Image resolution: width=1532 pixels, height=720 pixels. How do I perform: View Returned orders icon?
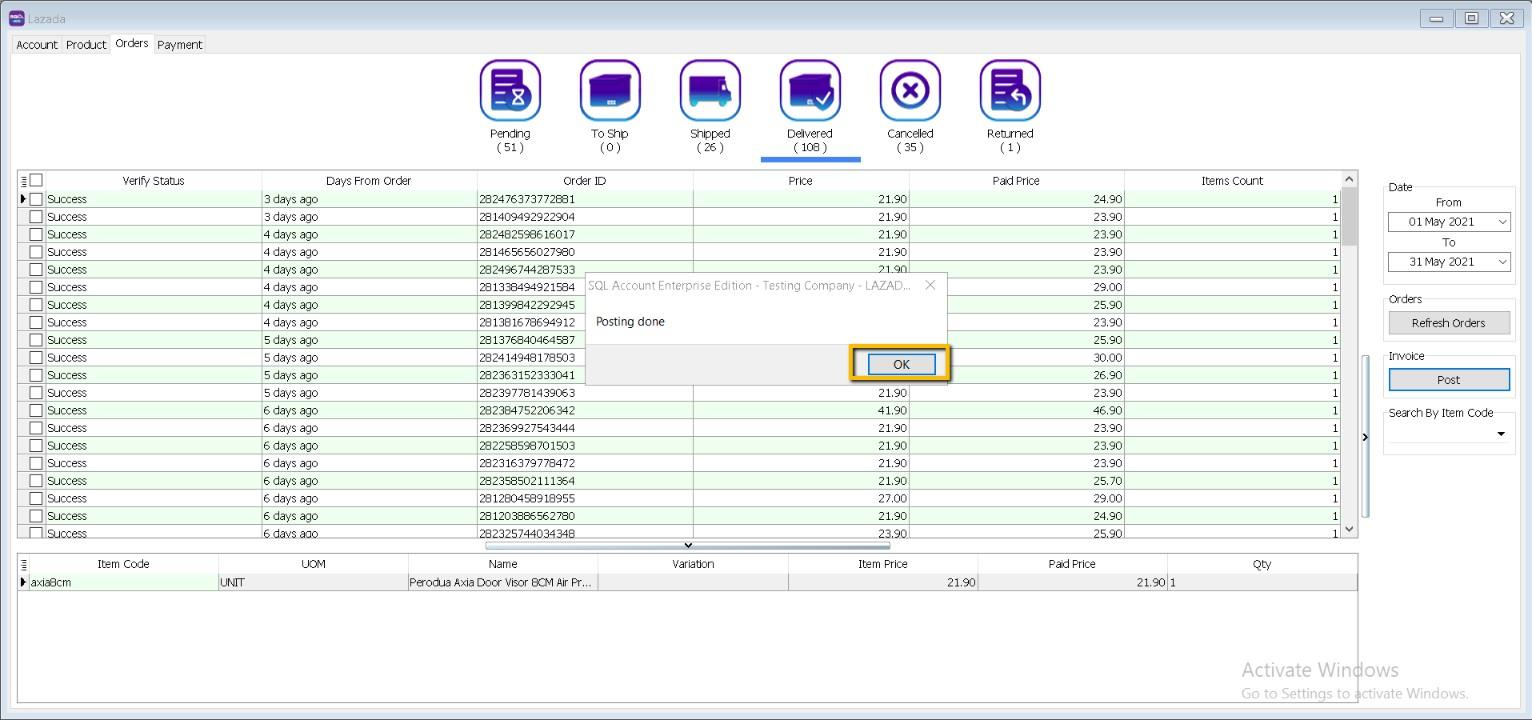coord(1010,90)
